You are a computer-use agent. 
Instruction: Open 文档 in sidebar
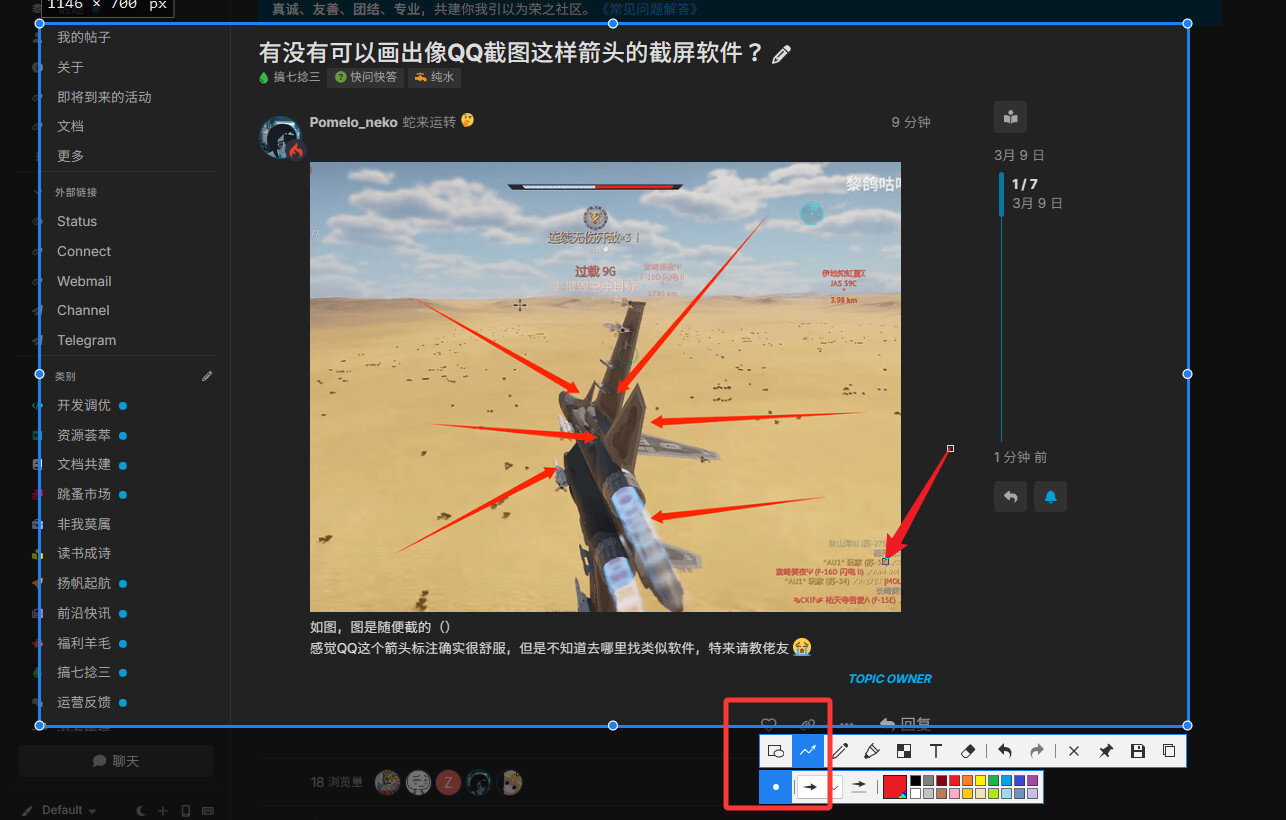71,126
